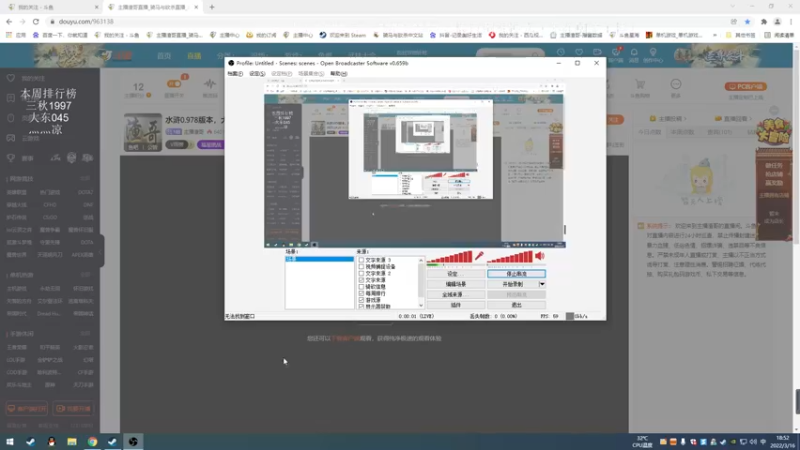Bookmark this page with the star icon
Image resolution: width=800 pixels, height=450 pixels.
point(747,21)
